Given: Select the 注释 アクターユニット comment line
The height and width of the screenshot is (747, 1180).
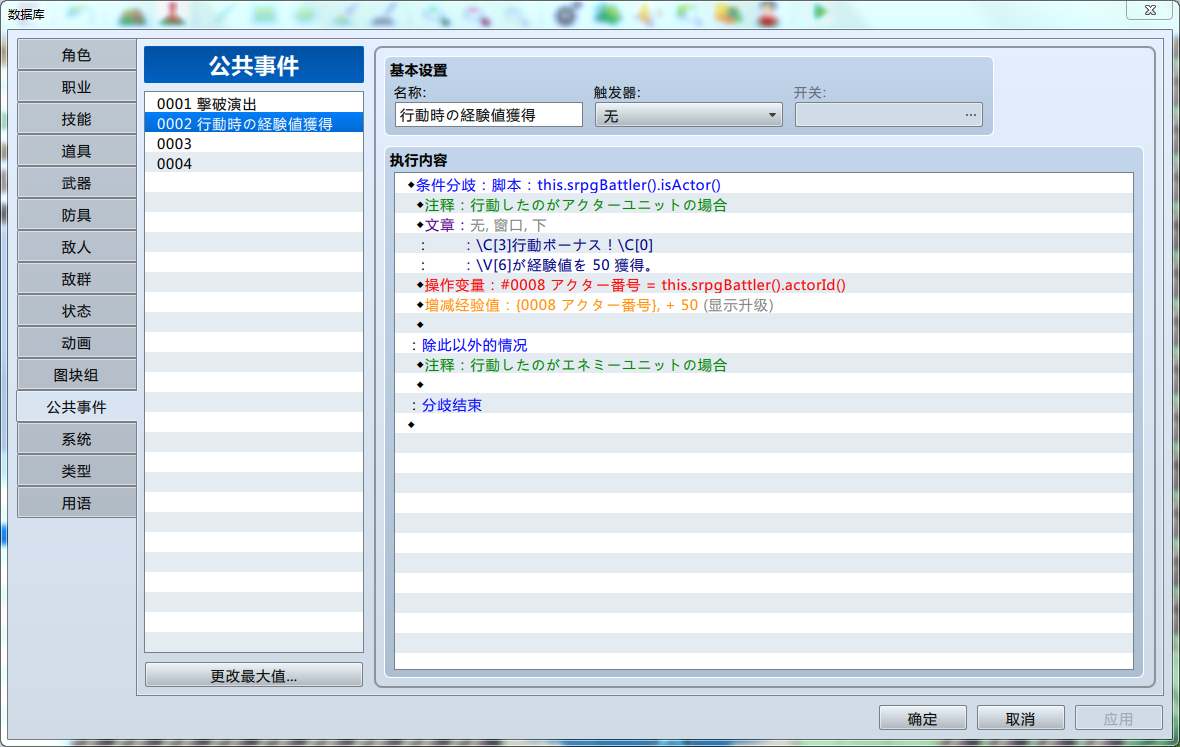Looking at the screenshot, I should pyautogui.click(x=764, y=205).
